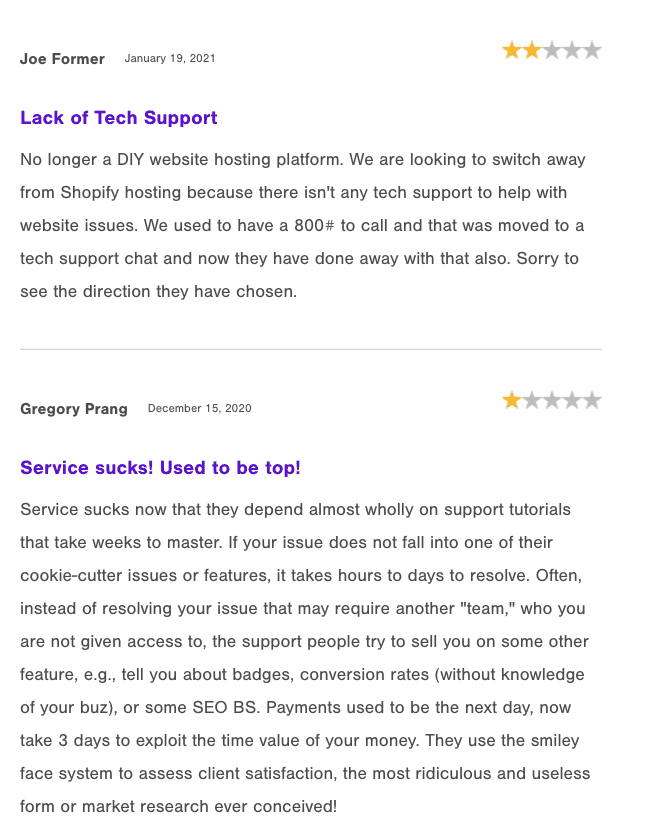Screen dimensions: 660x825
Task: Click first gold star on Joe Former's review
Action: pos(512,50)
